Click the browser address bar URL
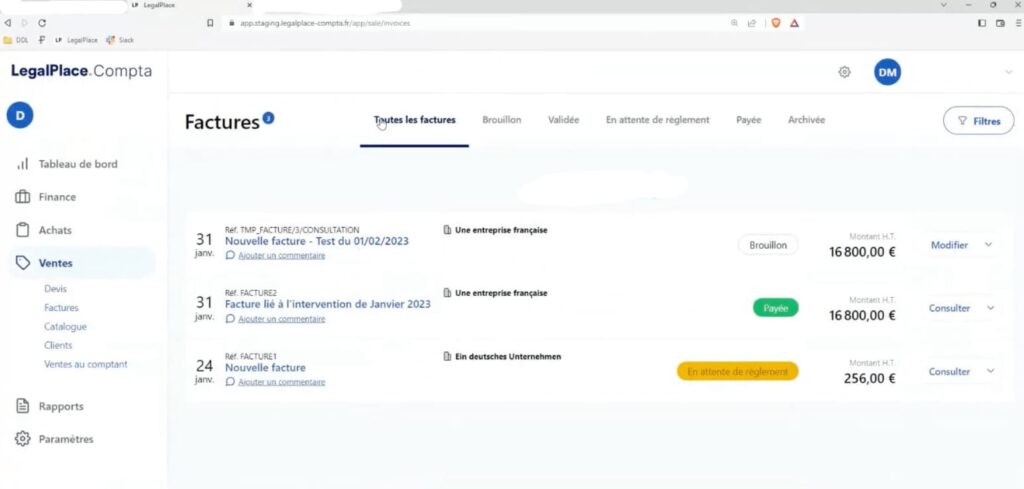This screenshot has width=1024, height=489. click(x=325, y=23)
